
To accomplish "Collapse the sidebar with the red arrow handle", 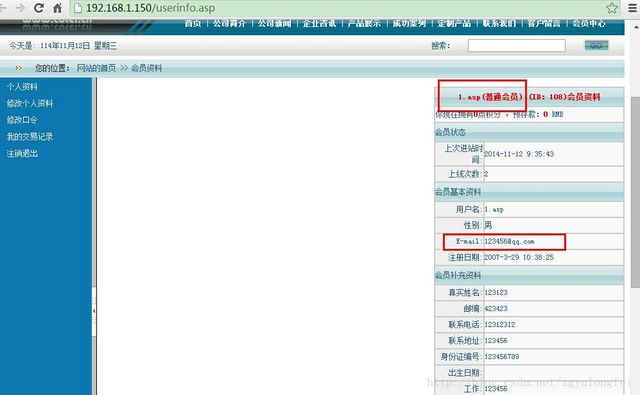I will tap(94, 311).
